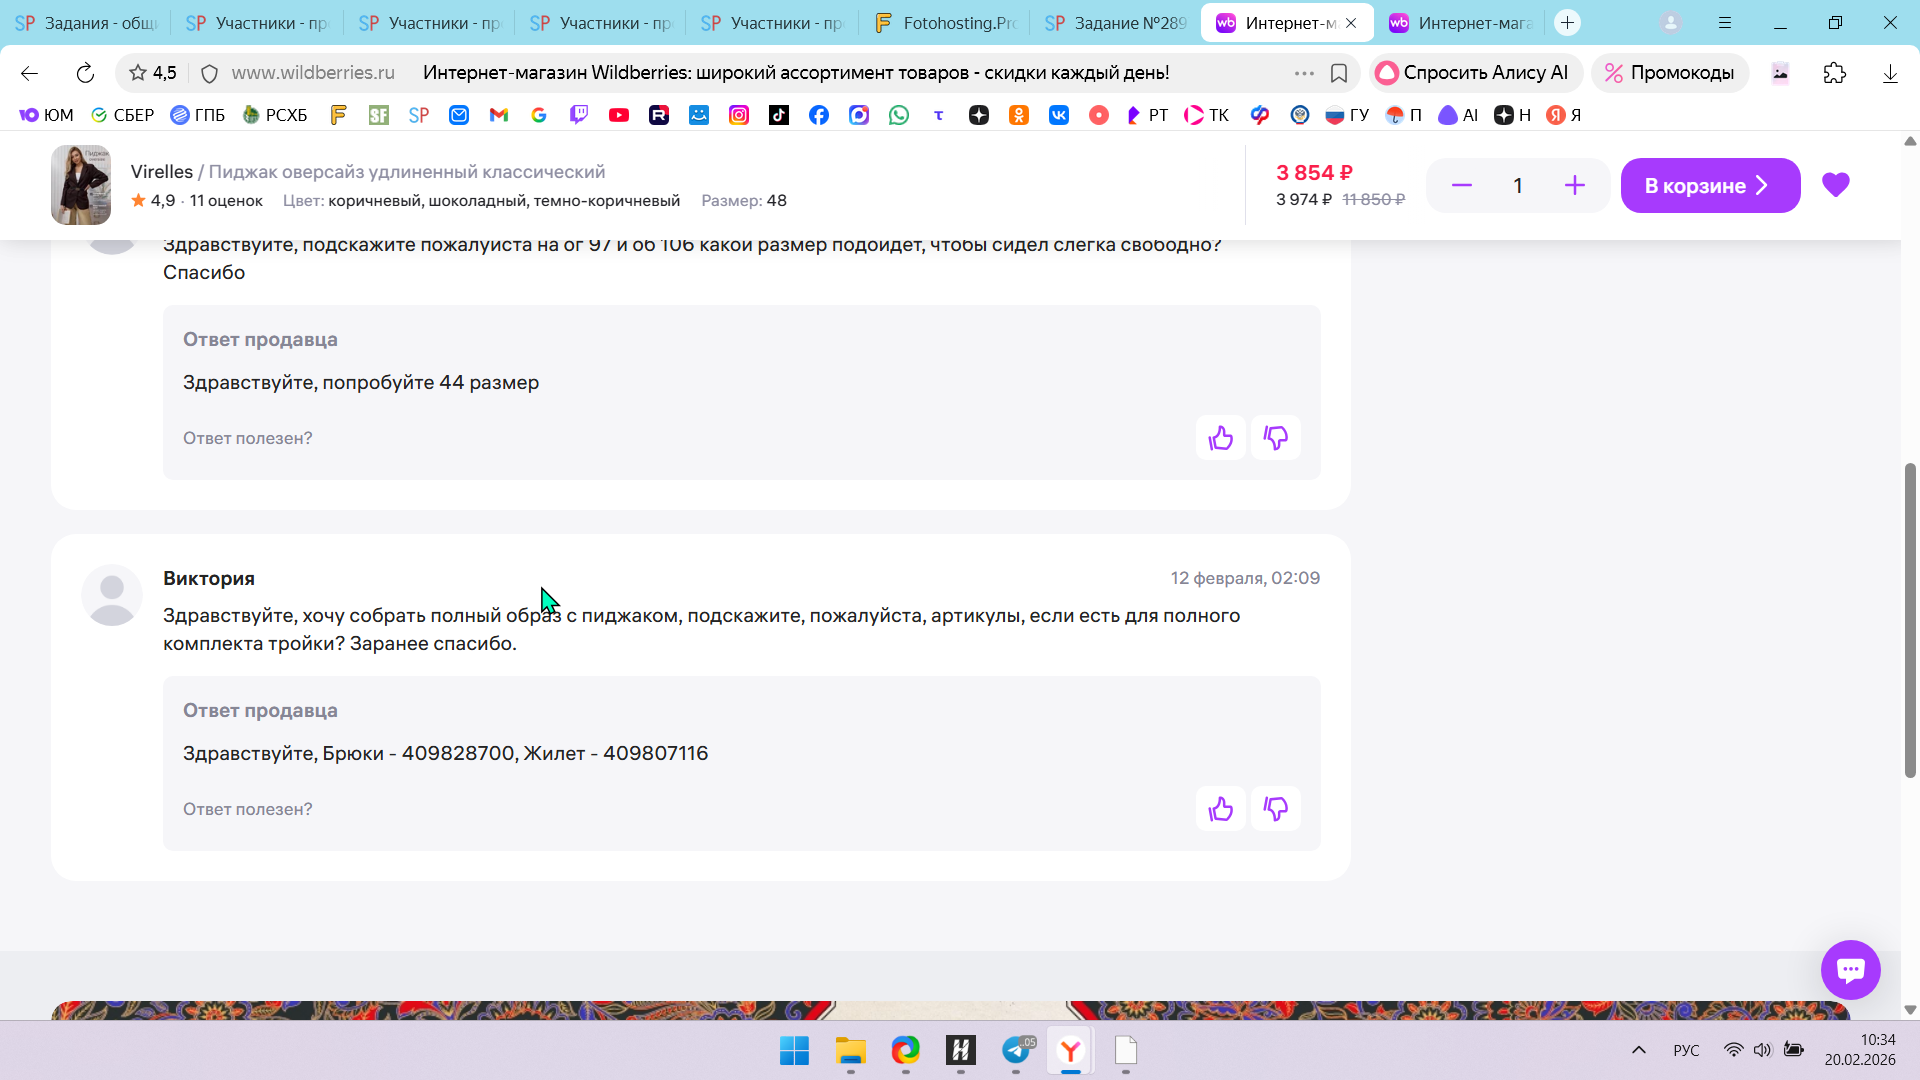
Task: Switch to the Fotohosting tab
Action: pyautogui.click(x=945, y=23)
